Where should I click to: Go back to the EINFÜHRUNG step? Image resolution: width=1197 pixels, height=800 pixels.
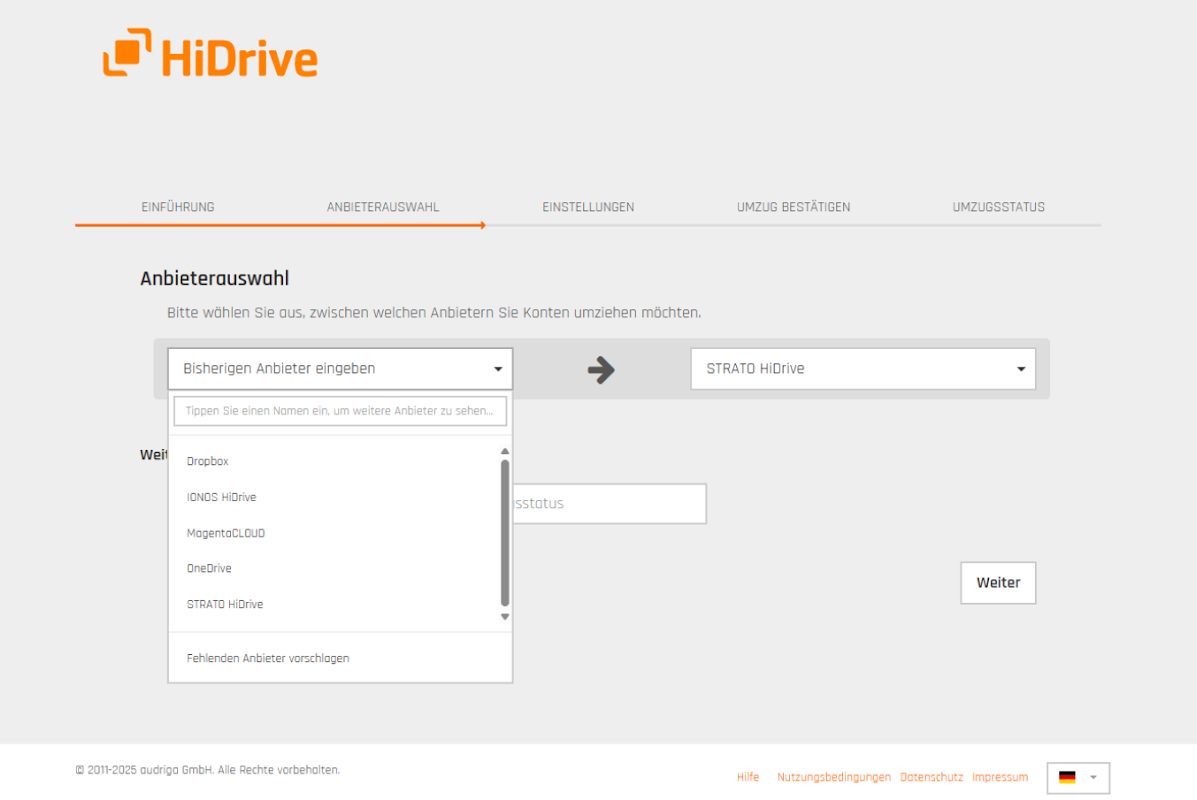click(178, 207)
